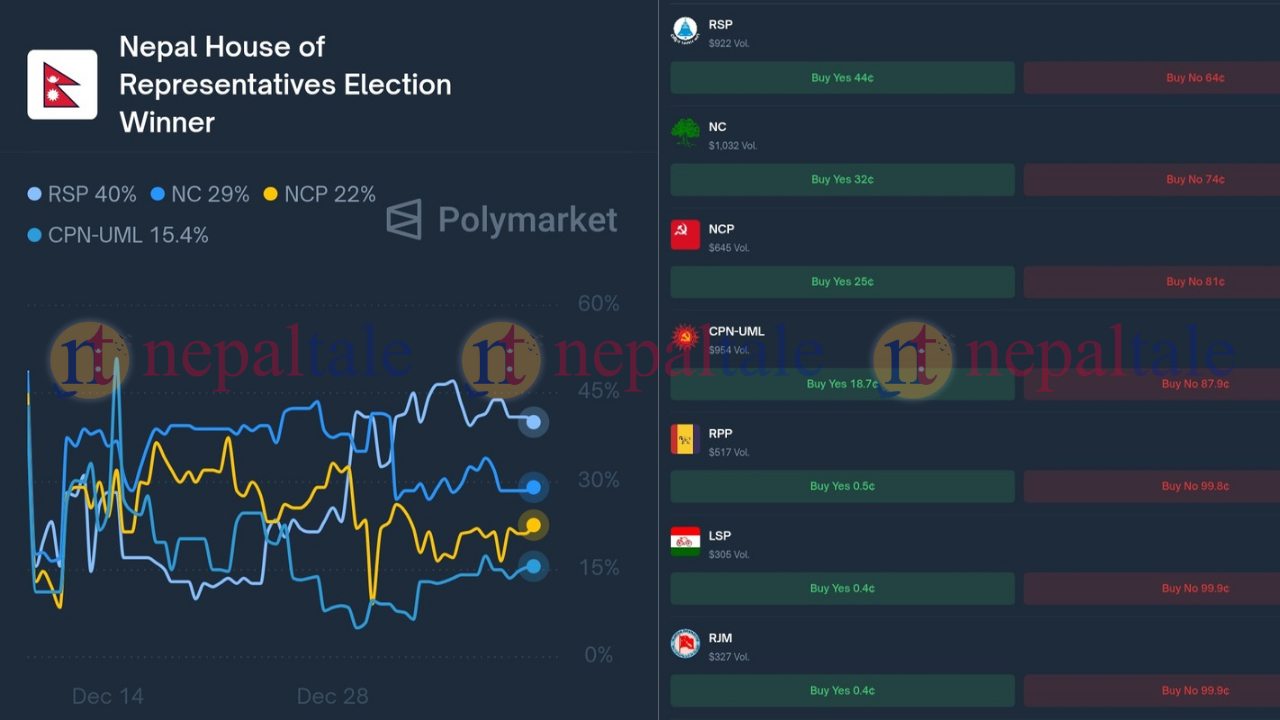This screenshot has height=720, width=1280.
Task: Click the NC endpoint dot on chart
Action: click(x=534, y=488)
